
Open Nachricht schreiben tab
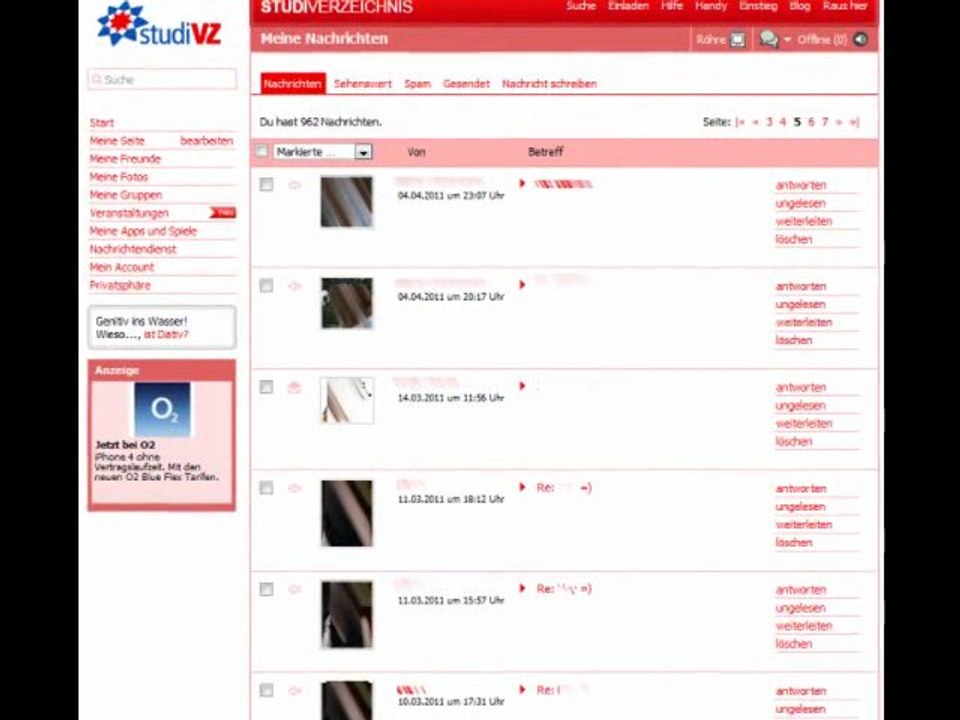(x=549, y=84)
